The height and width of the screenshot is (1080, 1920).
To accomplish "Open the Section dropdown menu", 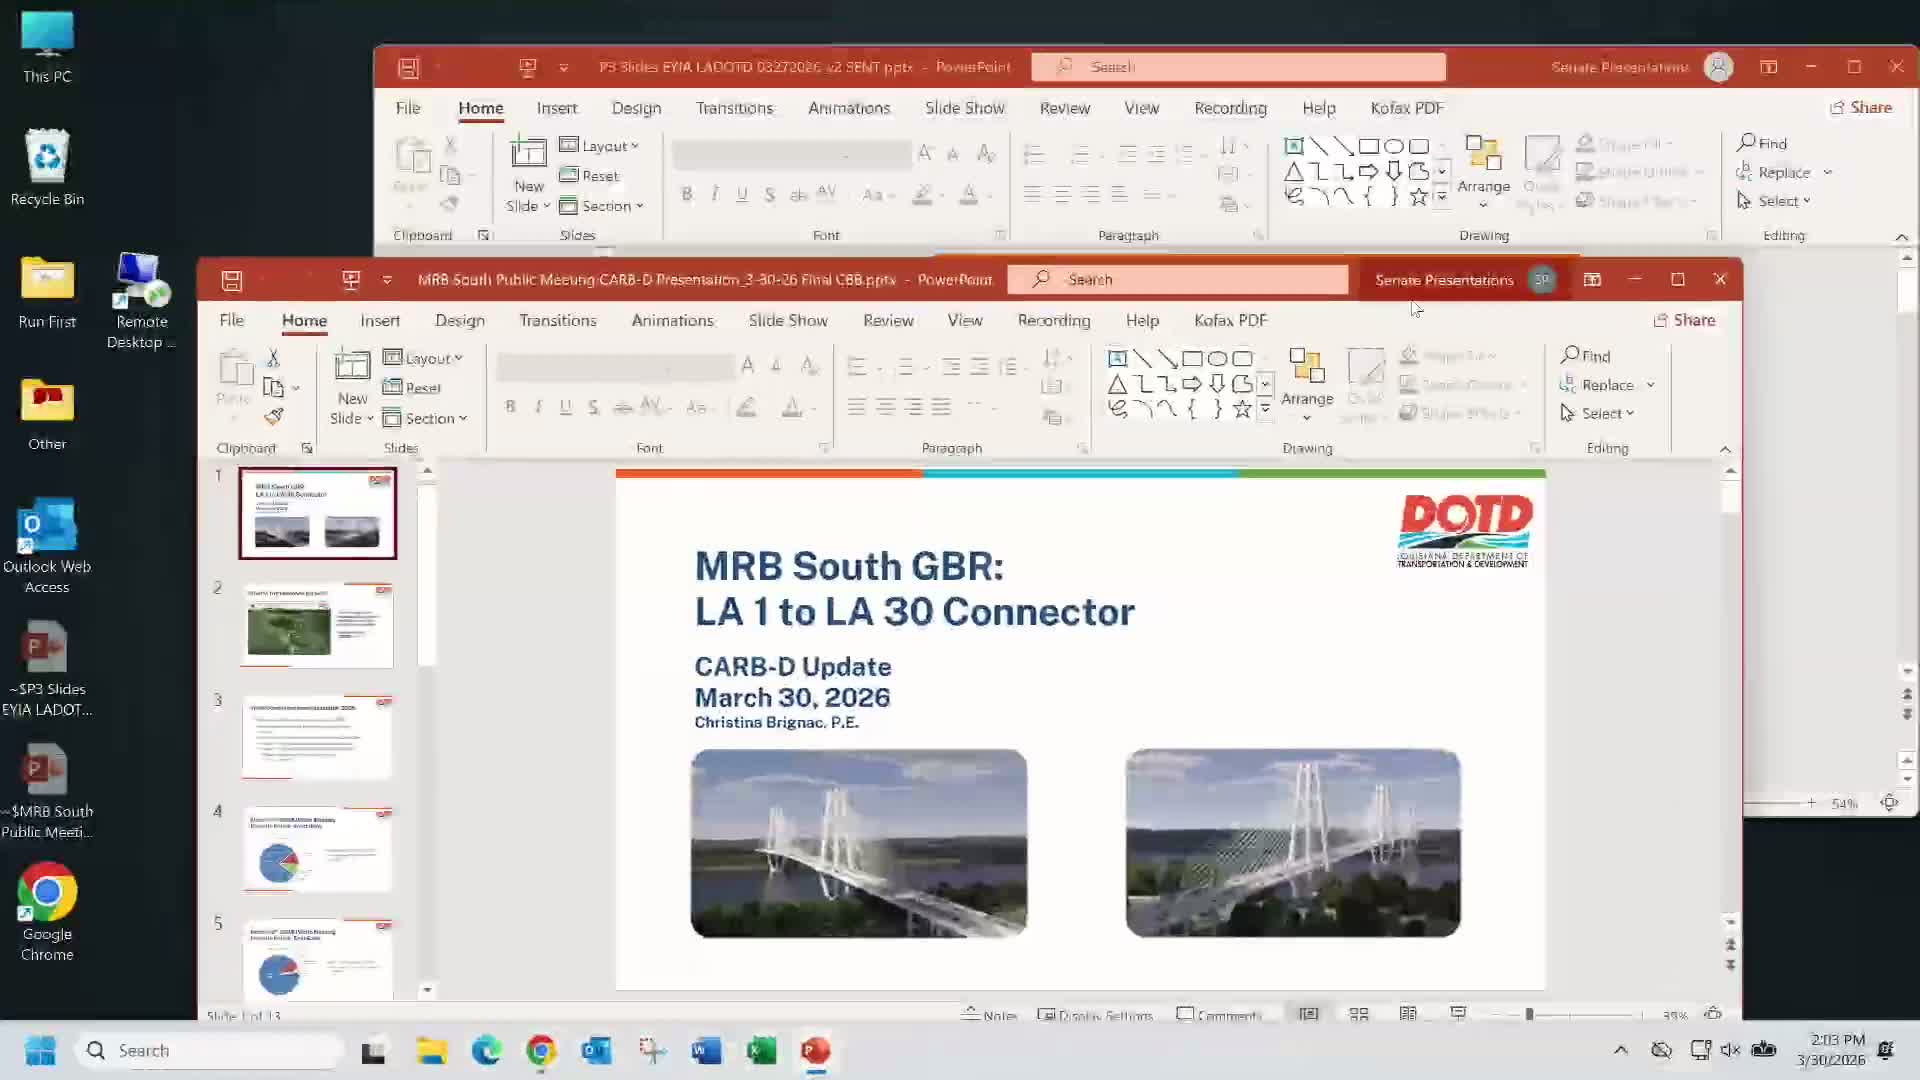I will point(426,418).
